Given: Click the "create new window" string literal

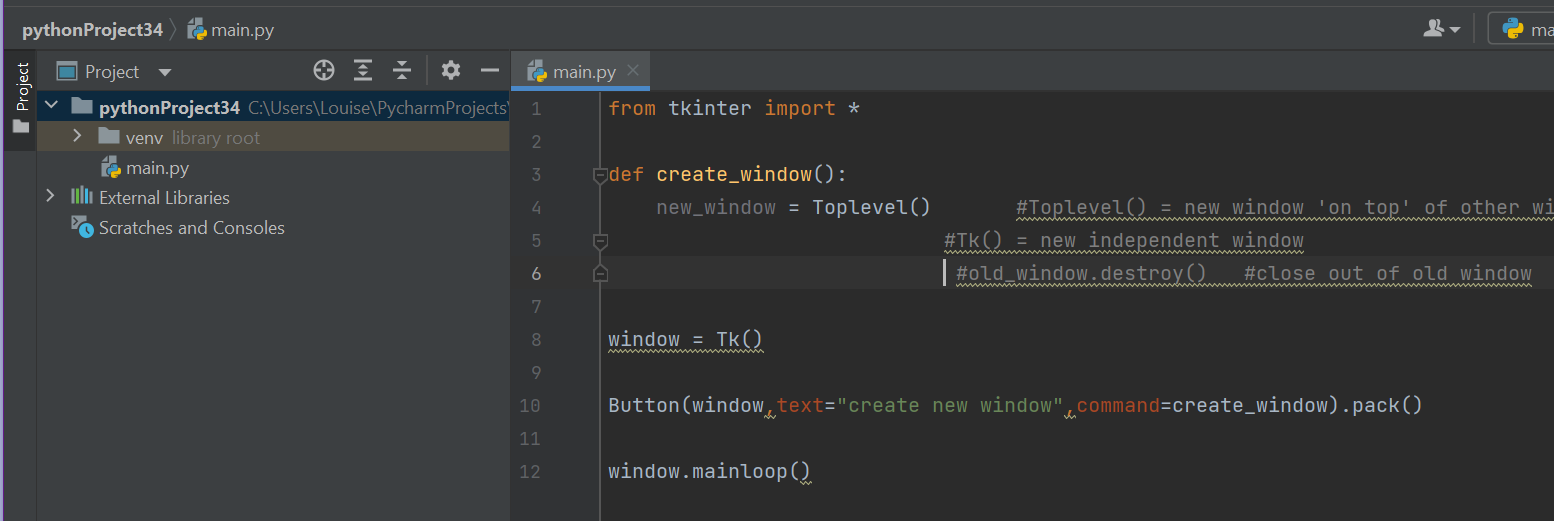Looking at the screenshot, I should 950,405.
